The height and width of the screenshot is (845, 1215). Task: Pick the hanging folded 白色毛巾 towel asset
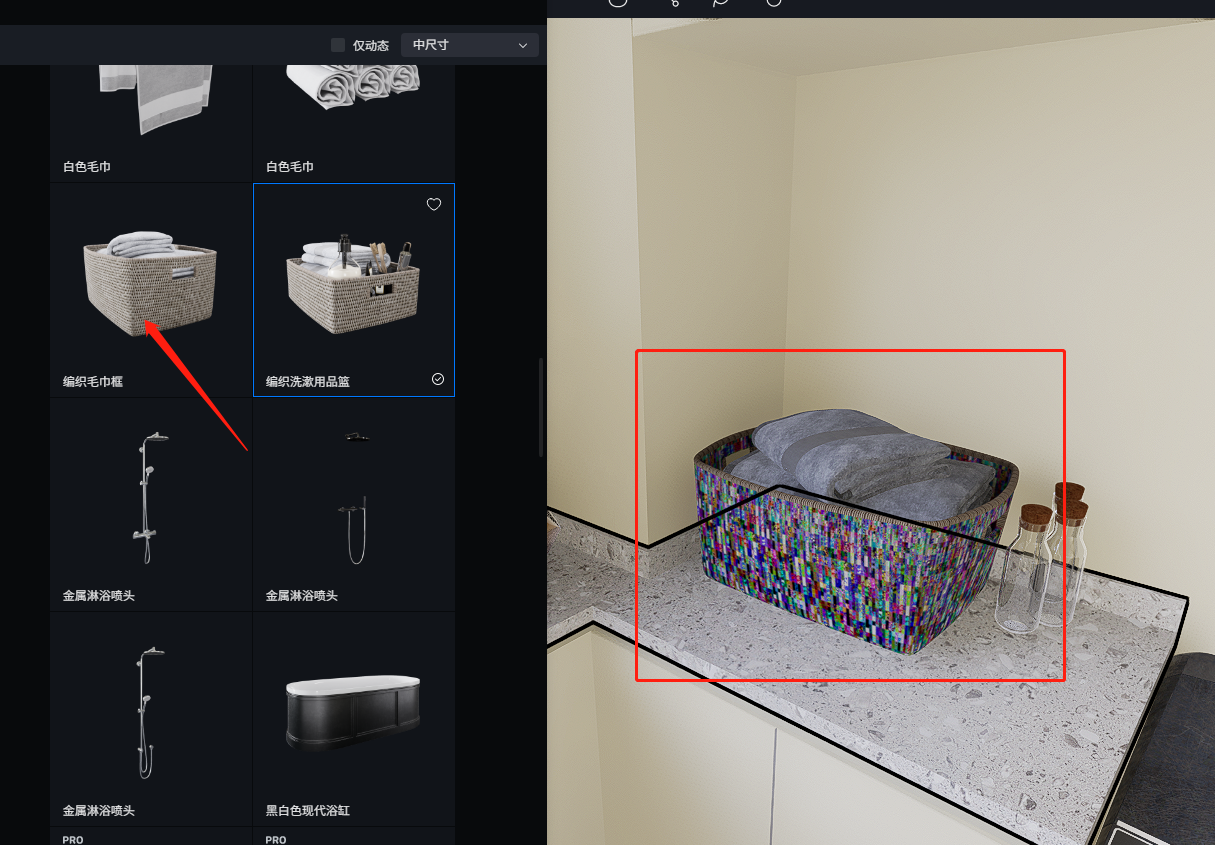tap(151, 123)
